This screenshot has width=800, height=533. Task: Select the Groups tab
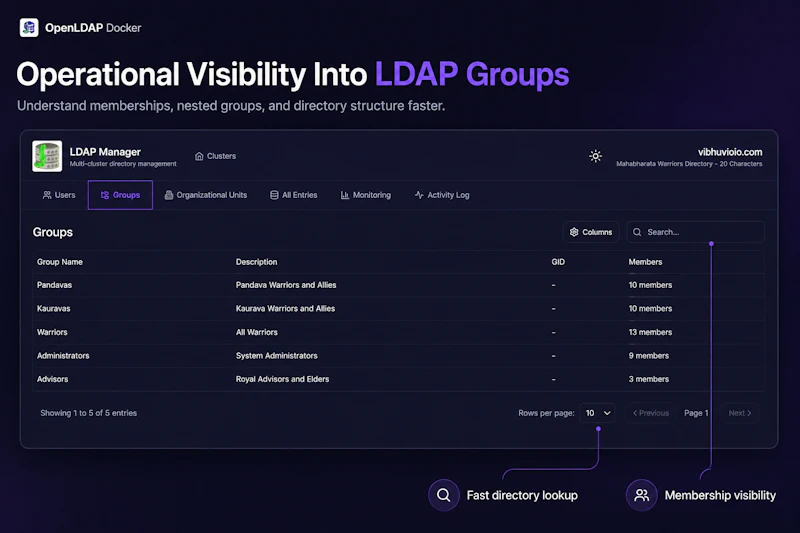tap(120, 195)
